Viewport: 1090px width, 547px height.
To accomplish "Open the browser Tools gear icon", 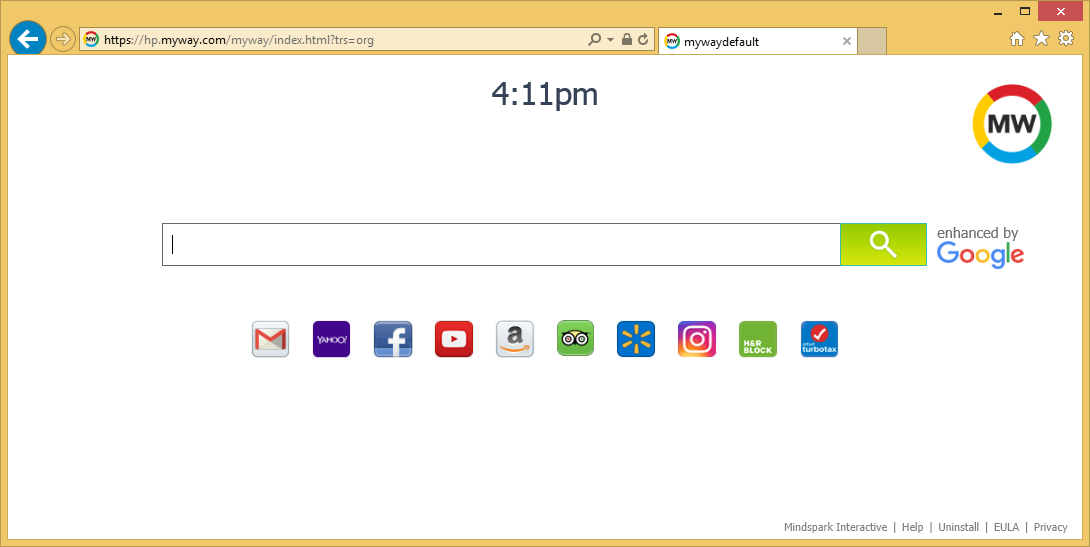I will (x=1066, y=38).
